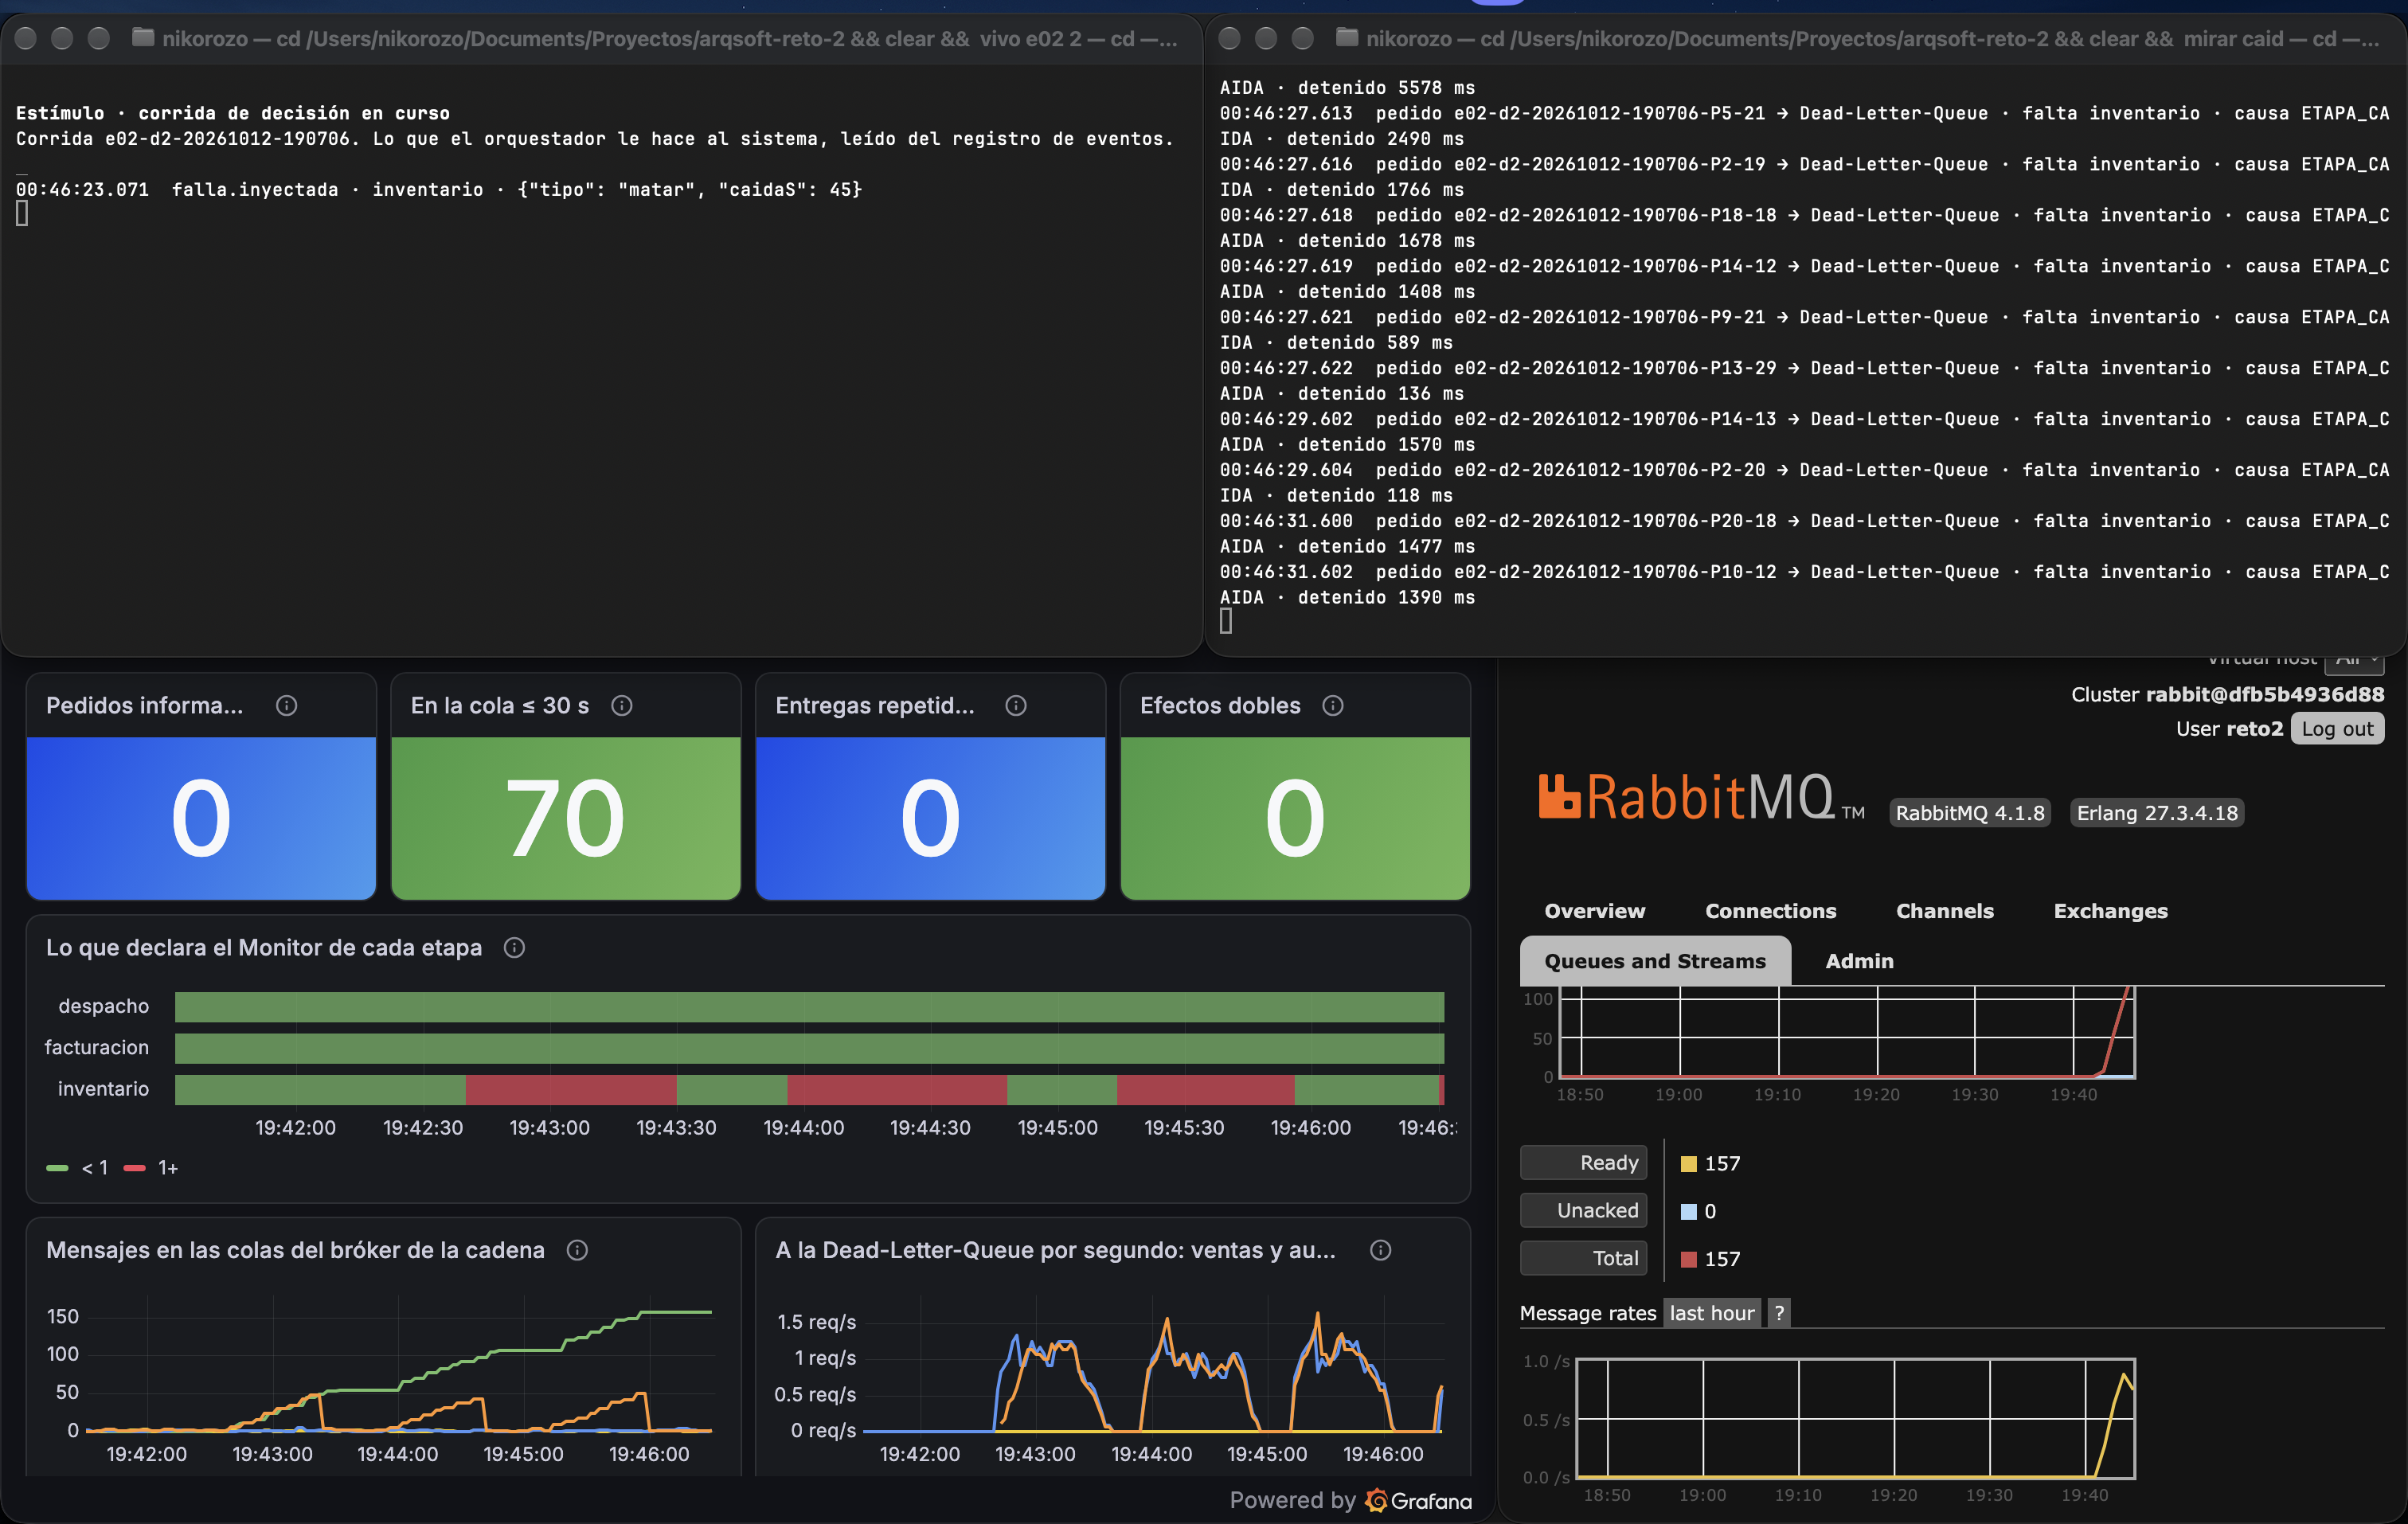
Task: Click the facturacion row in the Monitor timeline
Action: point(809,1048)
